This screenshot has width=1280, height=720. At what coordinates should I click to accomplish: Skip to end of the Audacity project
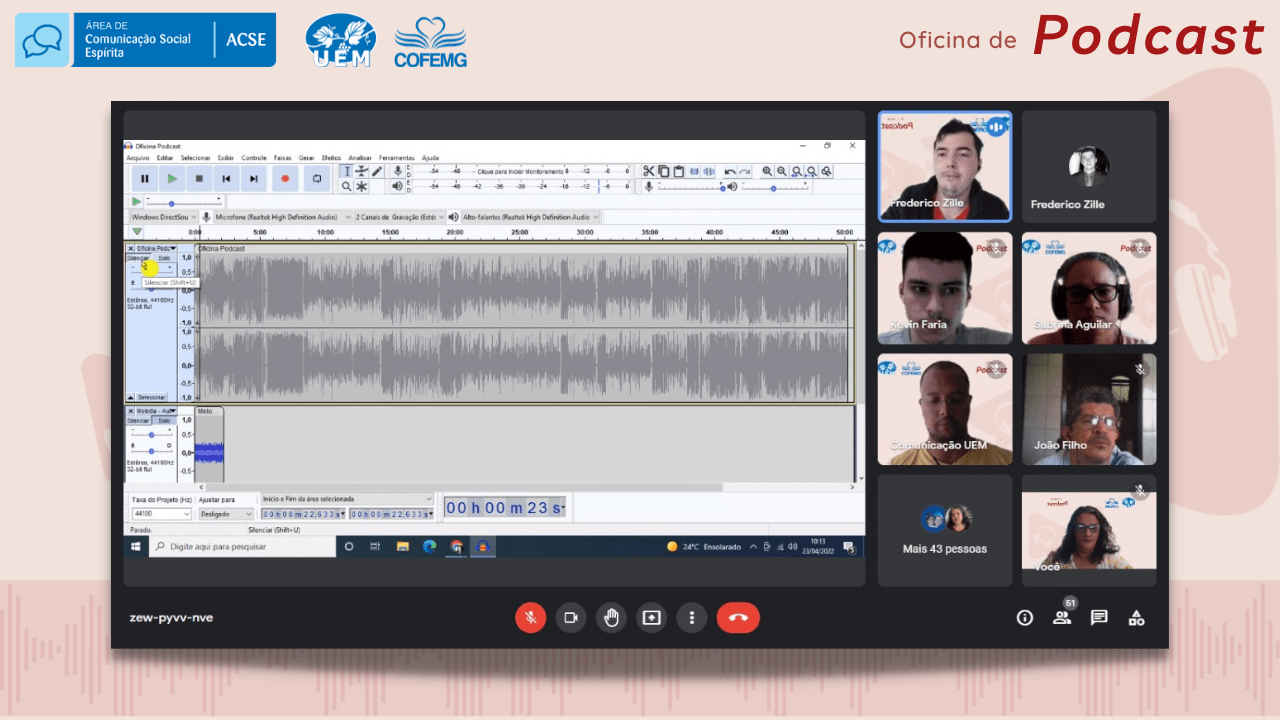pyautogui.click(x=254, y=178)
